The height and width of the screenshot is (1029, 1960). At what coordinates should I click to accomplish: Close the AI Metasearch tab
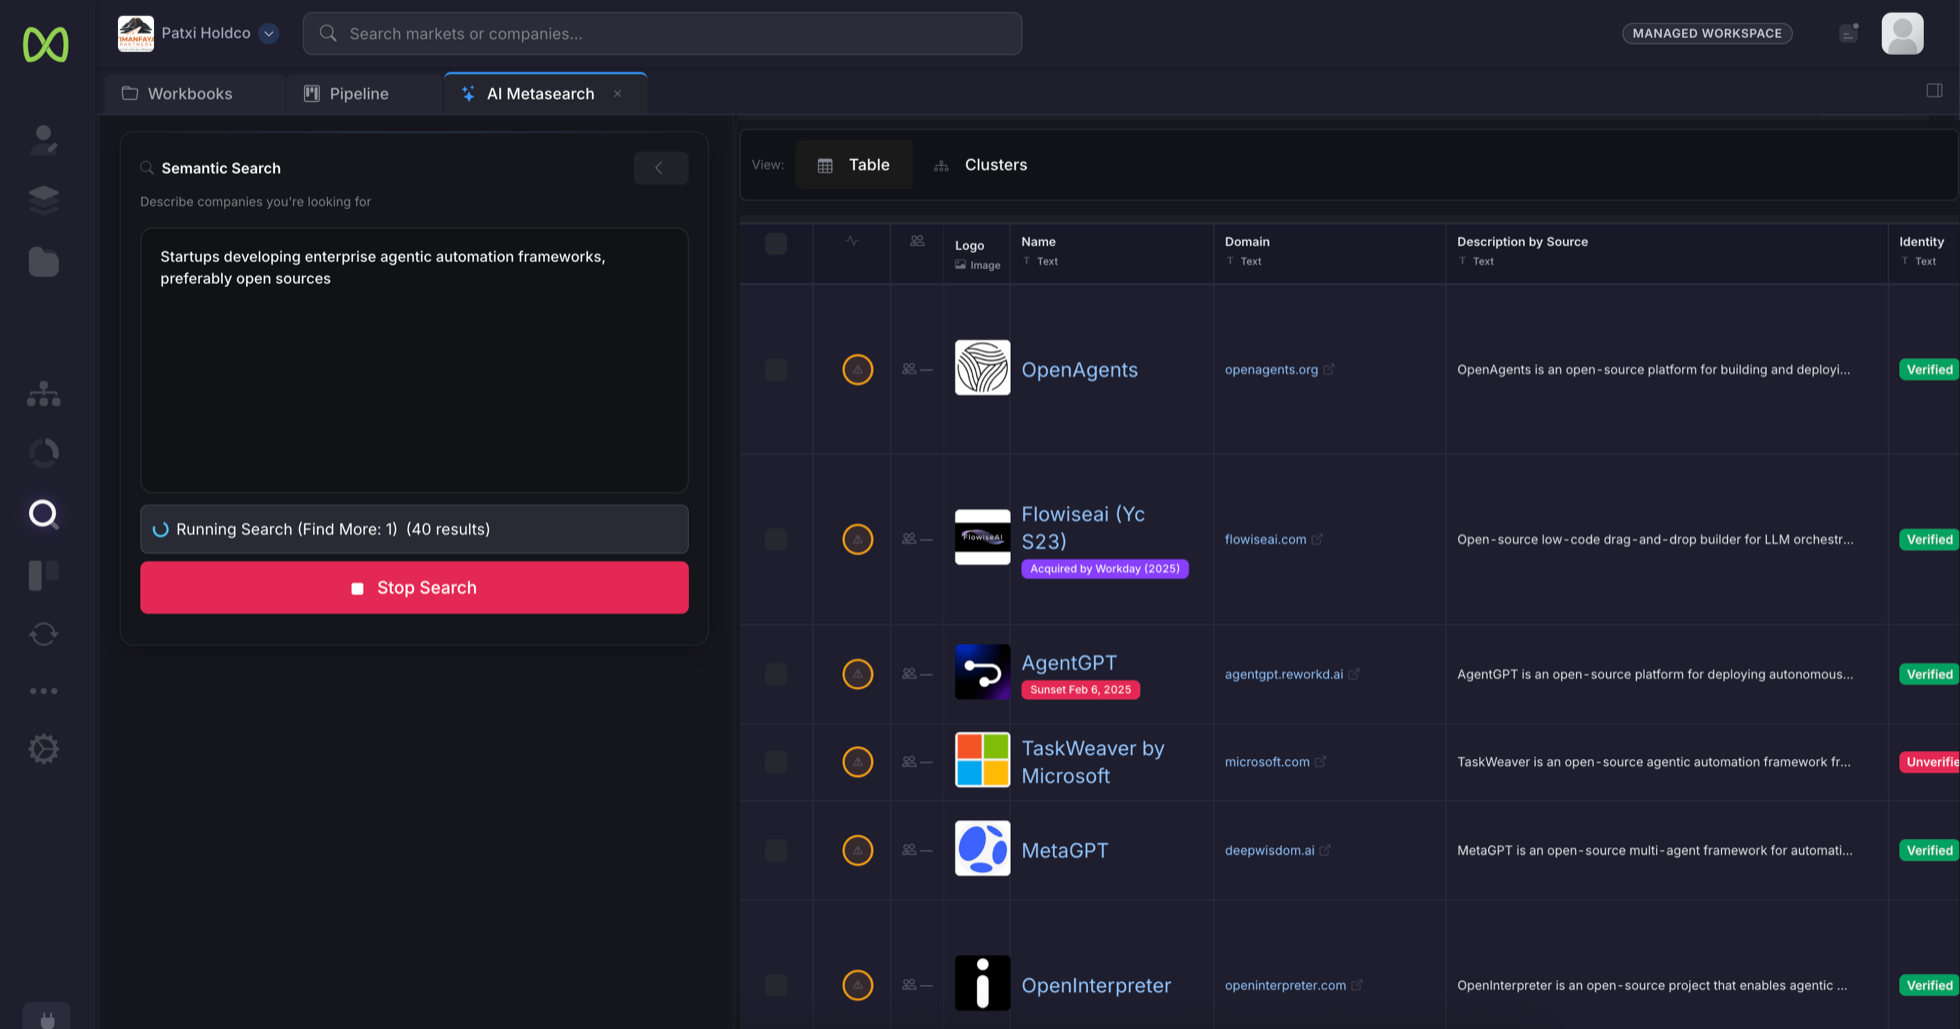click(618, 93)
